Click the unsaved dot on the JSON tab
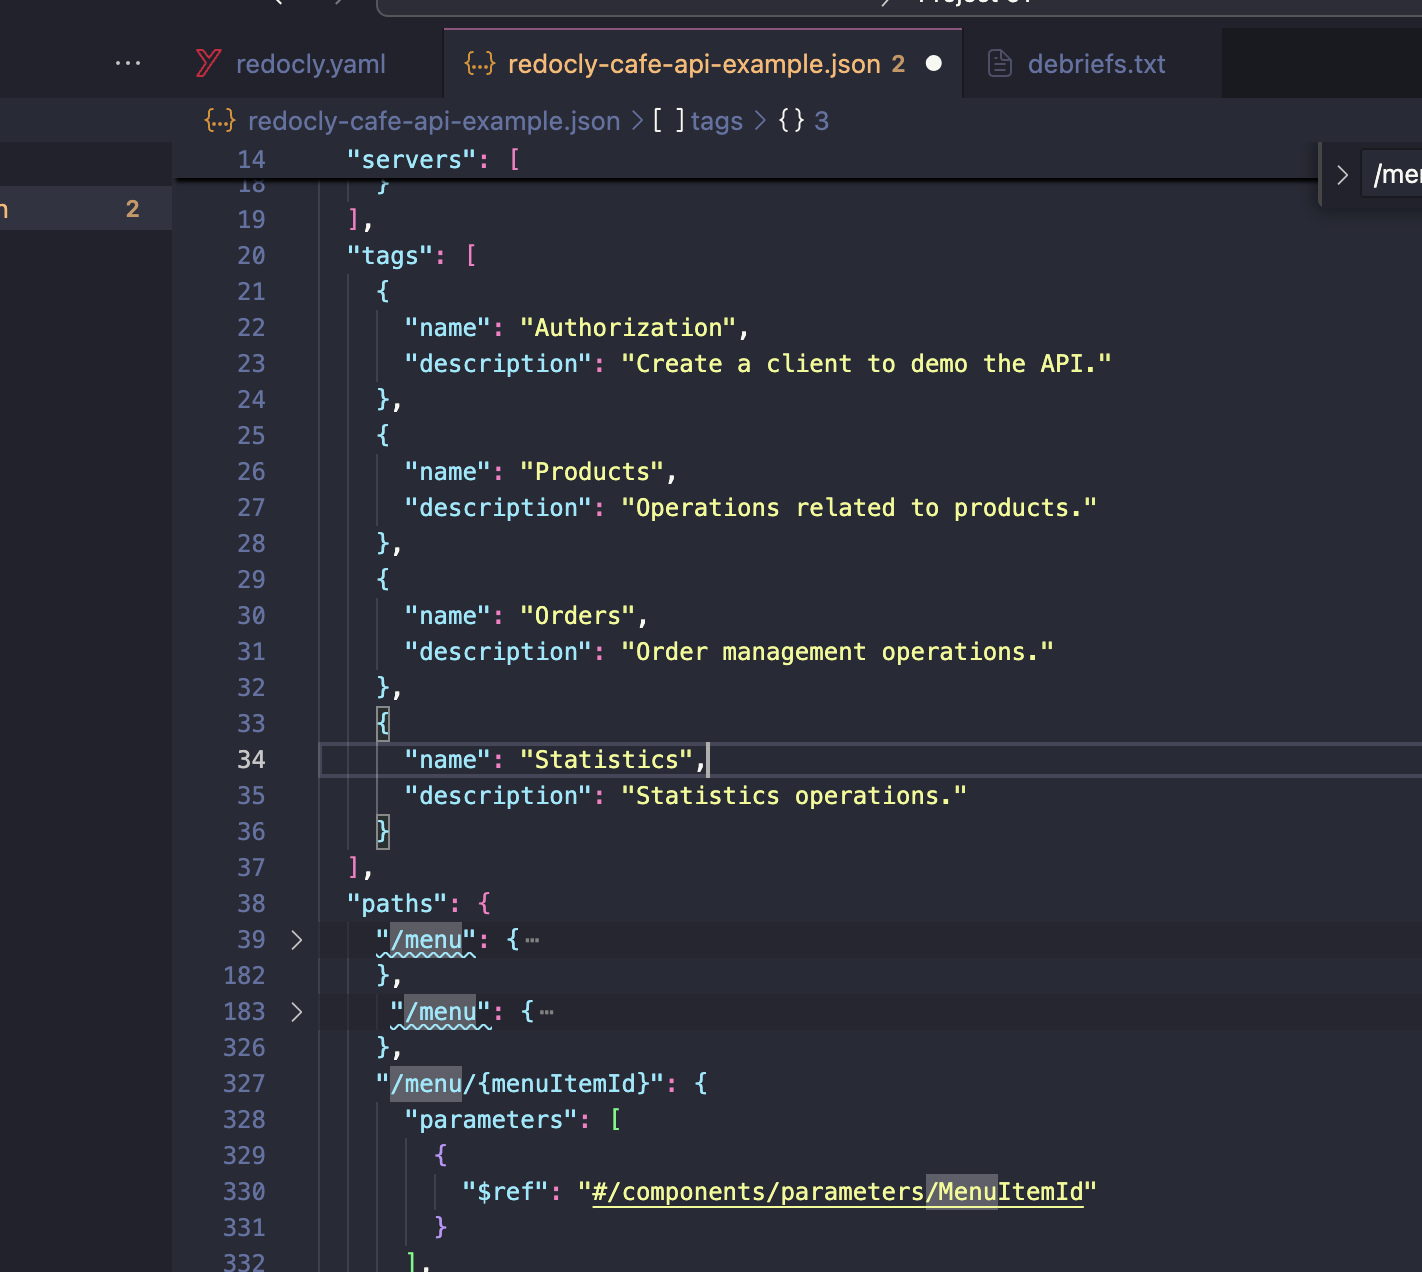 (934, 63)
